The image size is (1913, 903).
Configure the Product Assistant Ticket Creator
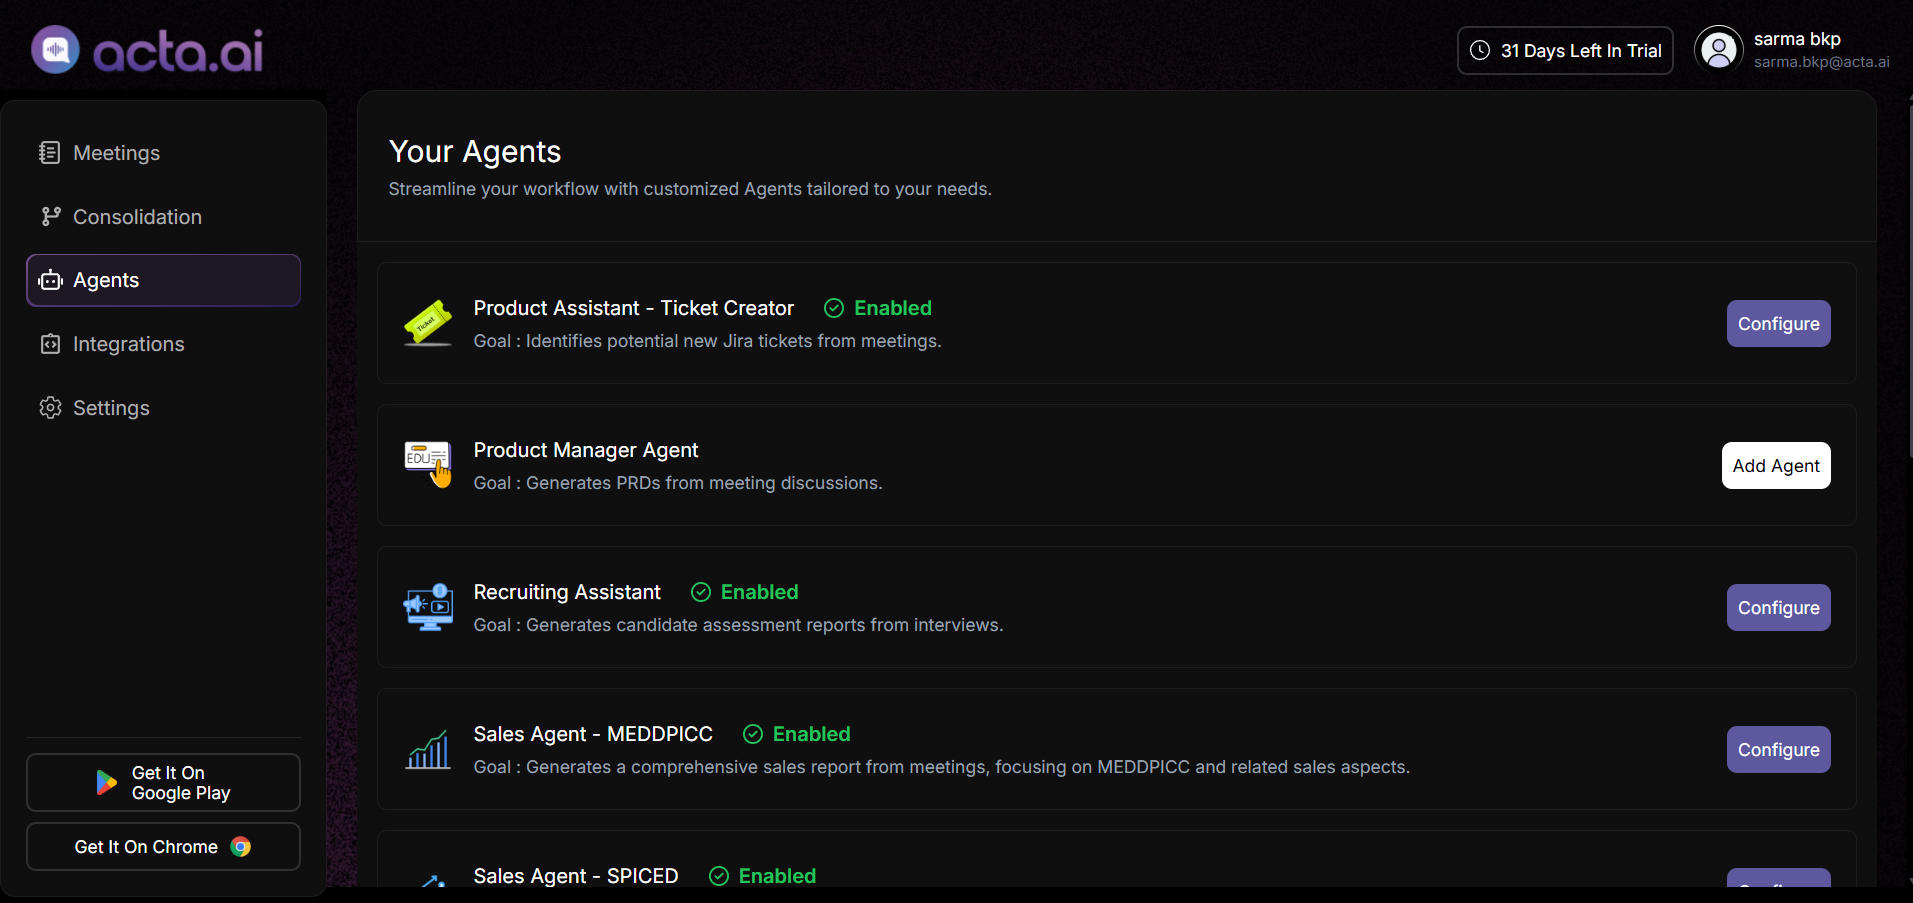[1777, 324]
